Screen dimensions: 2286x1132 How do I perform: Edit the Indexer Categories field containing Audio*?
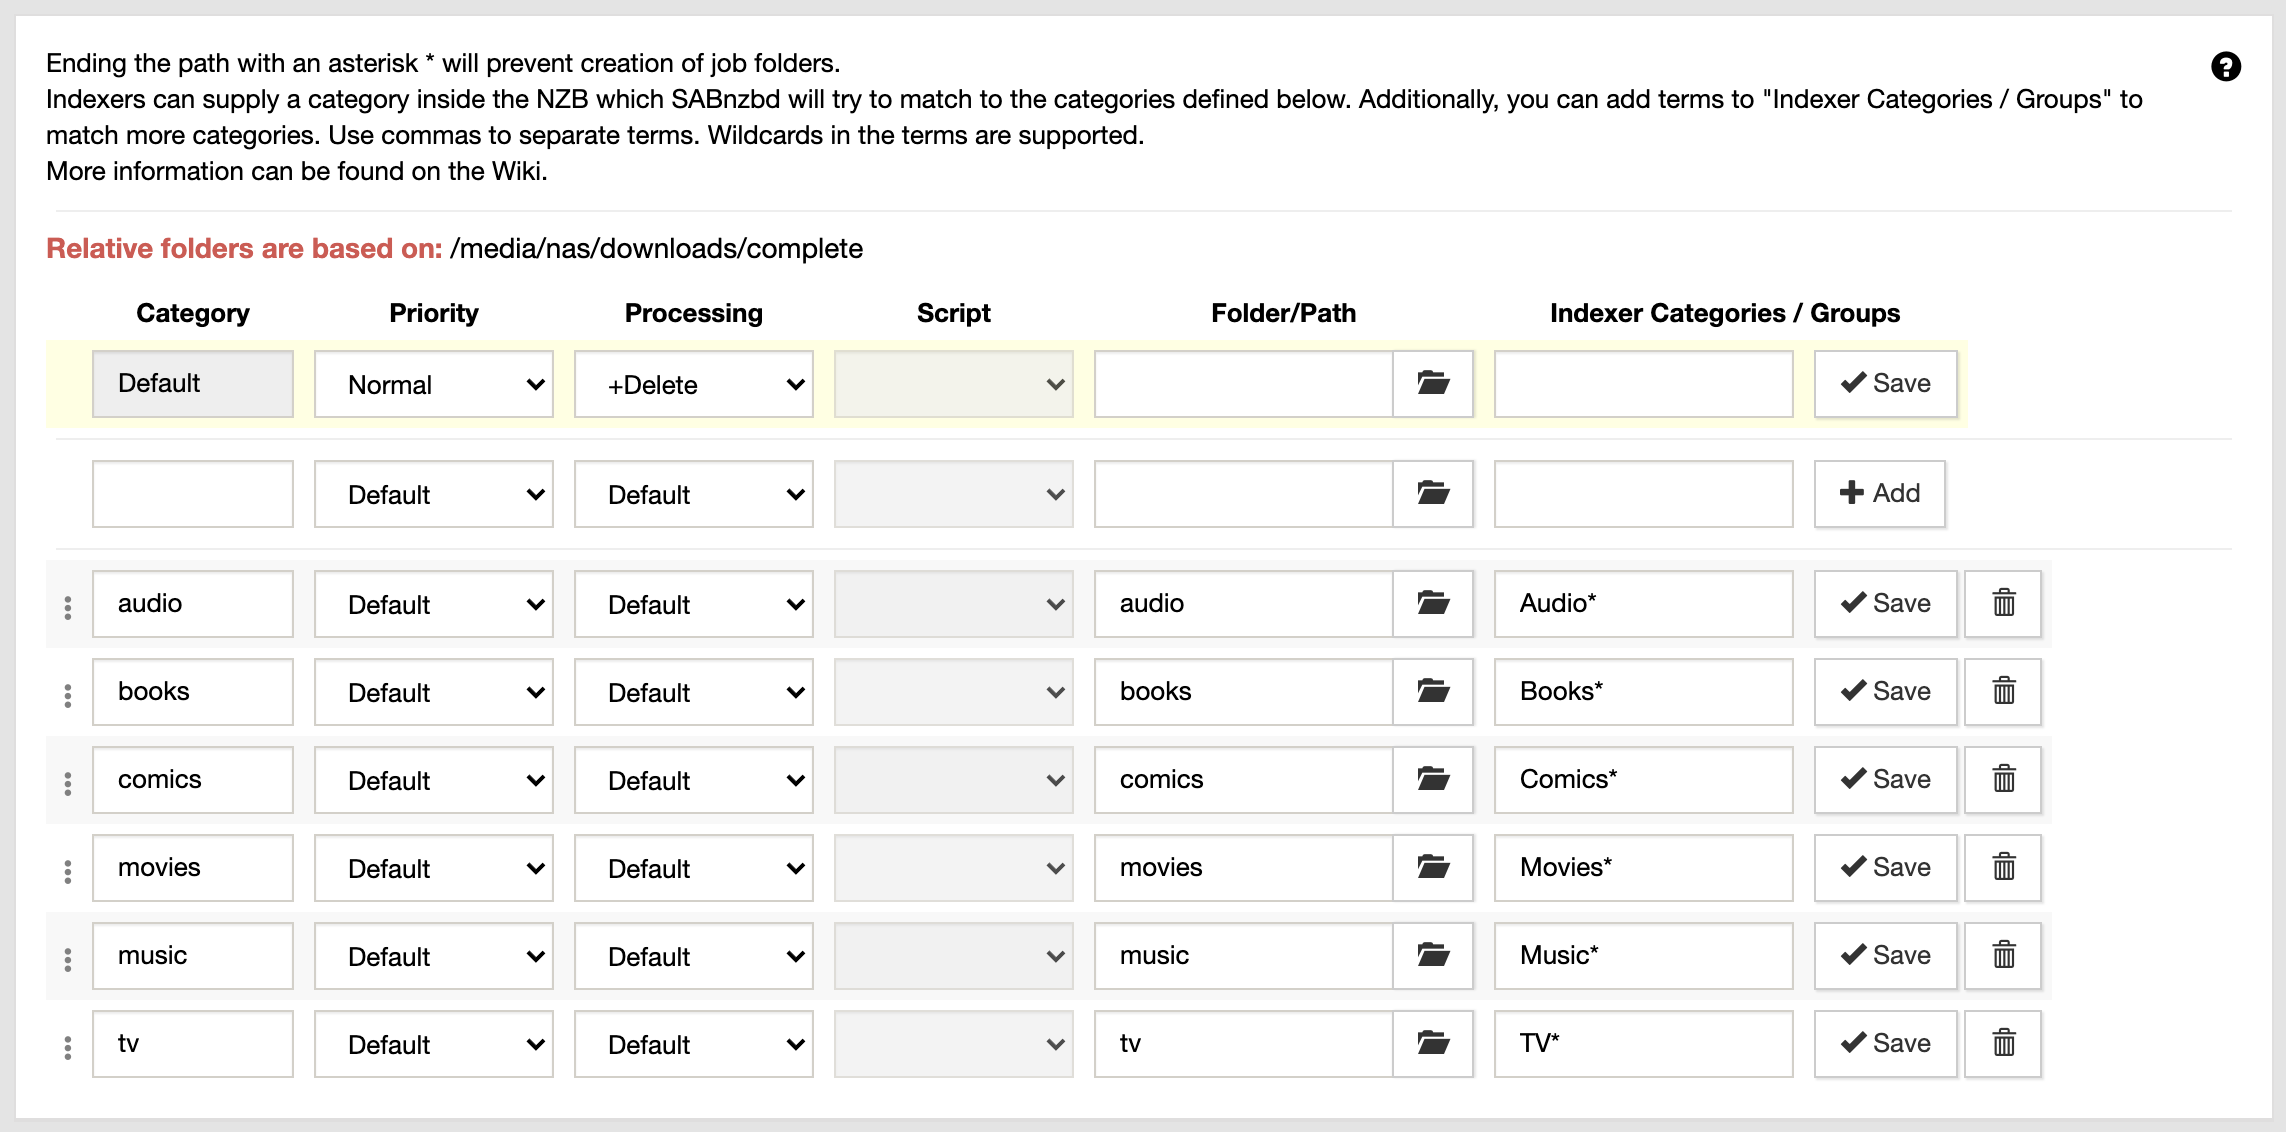(x=1643, y=603)
